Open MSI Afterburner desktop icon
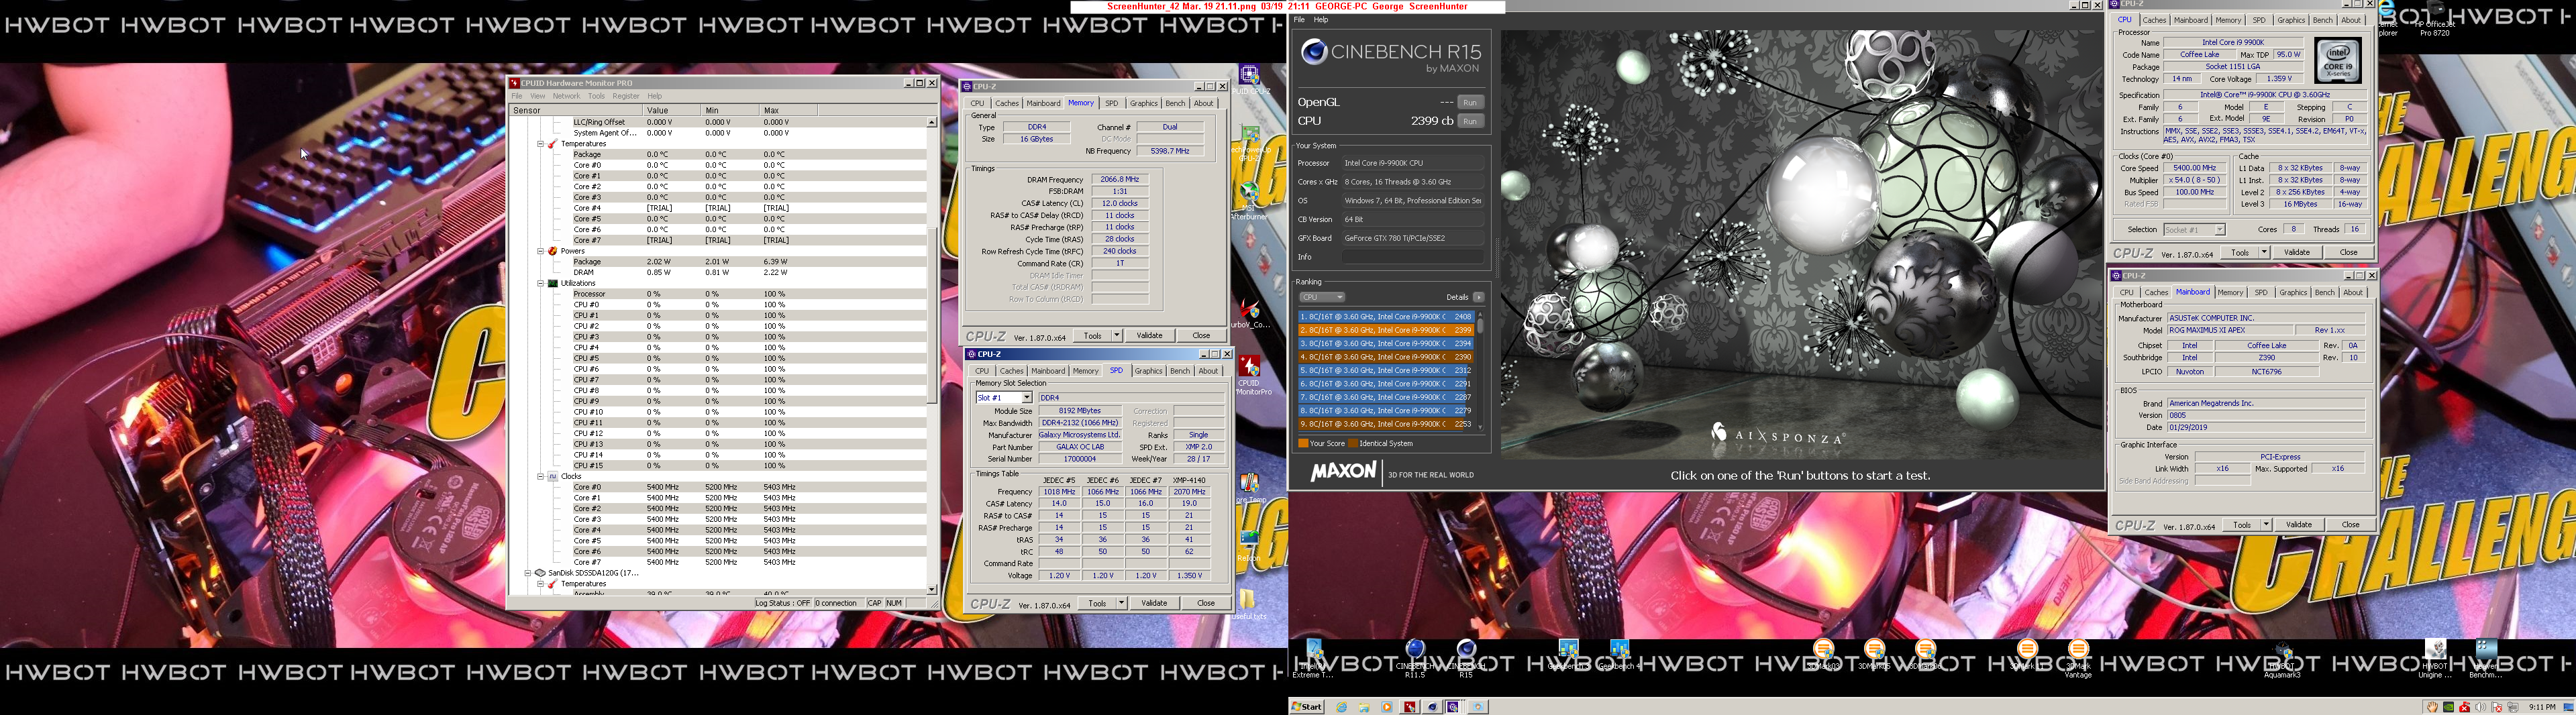This screenshot has width=2576, height=715. 1250,201
